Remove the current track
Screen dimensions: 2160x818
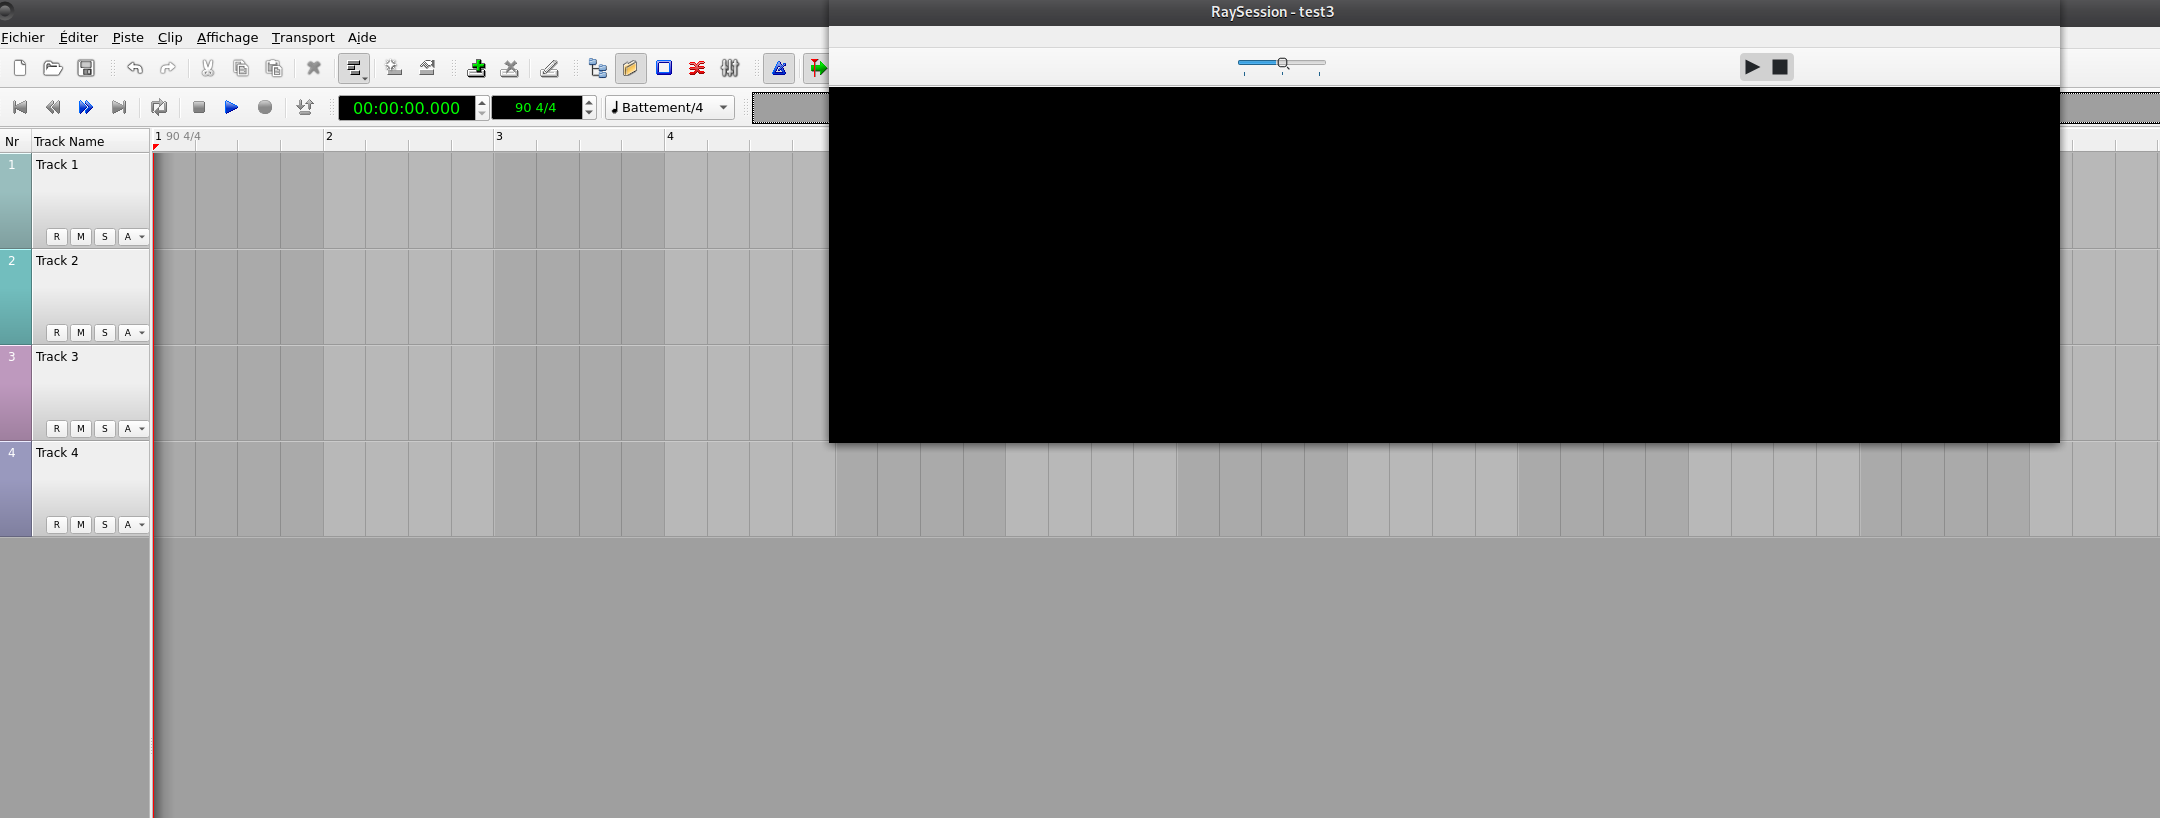tap(510, 68)
